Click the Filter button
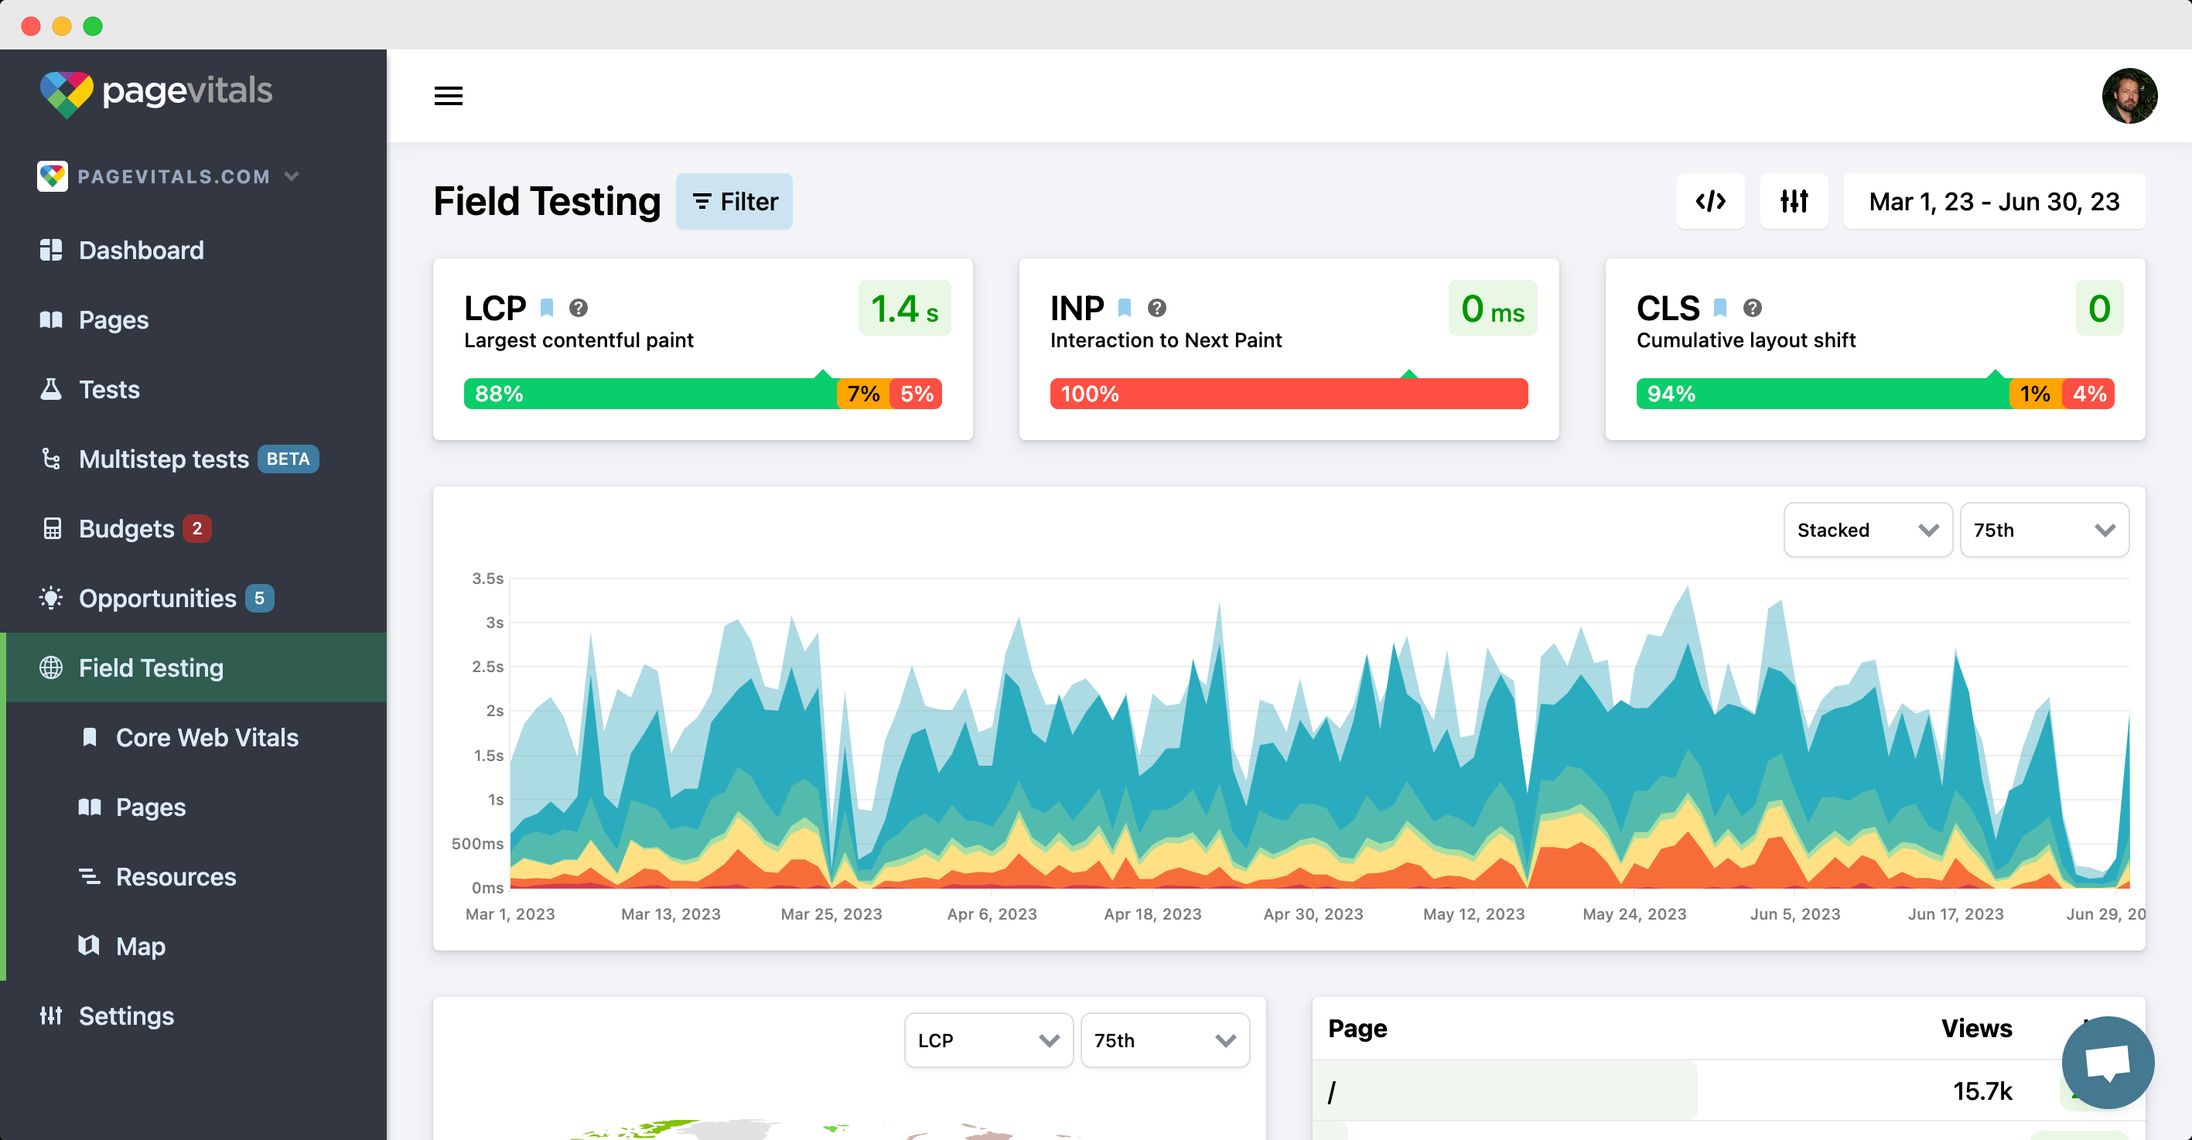Image resolution: width=2192 pixels, height=1140 pixels. coord(734,202)
